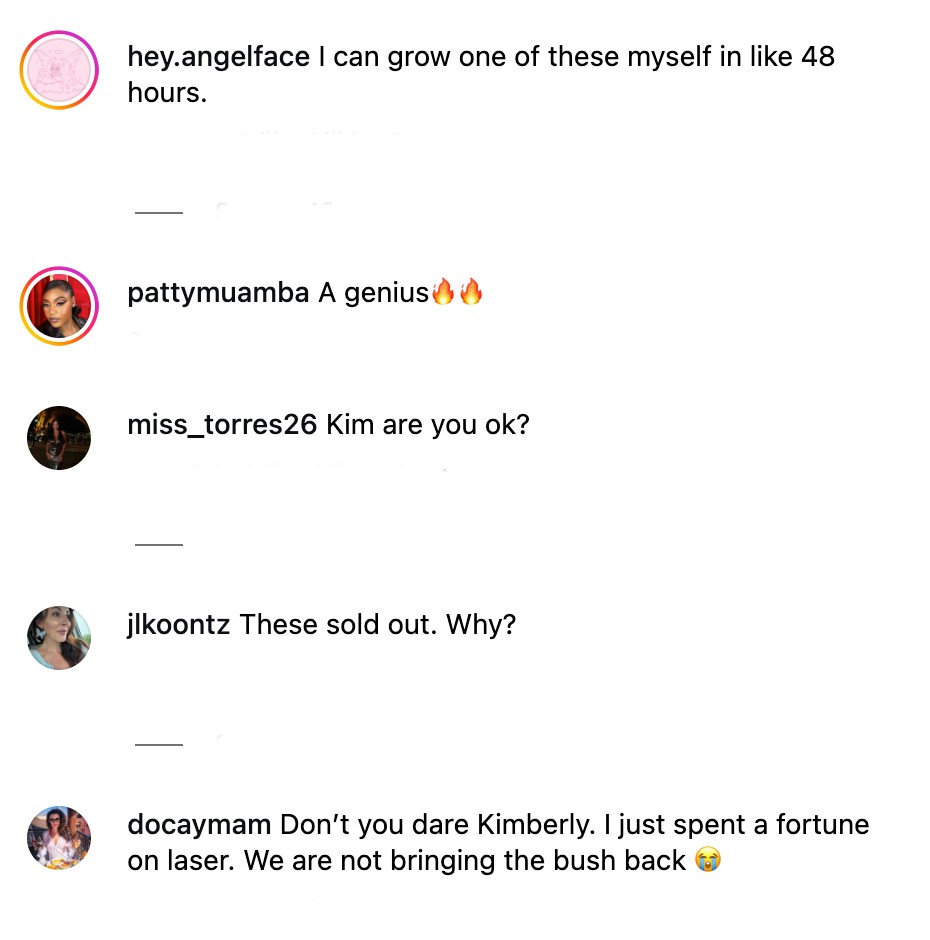Screen dimensions: 930x940
Task: Open the hey.angelface username link
Action: click(217, 57)
